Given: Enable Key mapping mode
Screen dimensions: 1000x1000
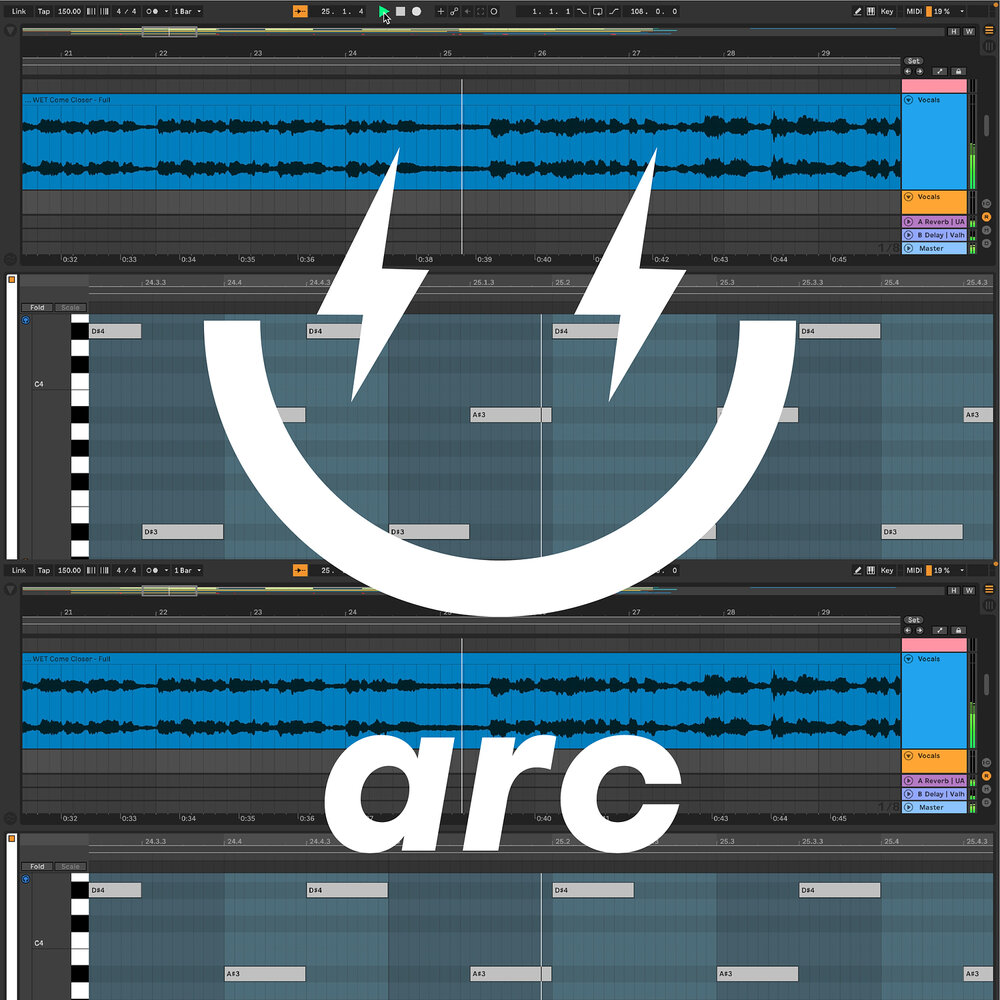Looking at the screenshot, I should (885, 11).
